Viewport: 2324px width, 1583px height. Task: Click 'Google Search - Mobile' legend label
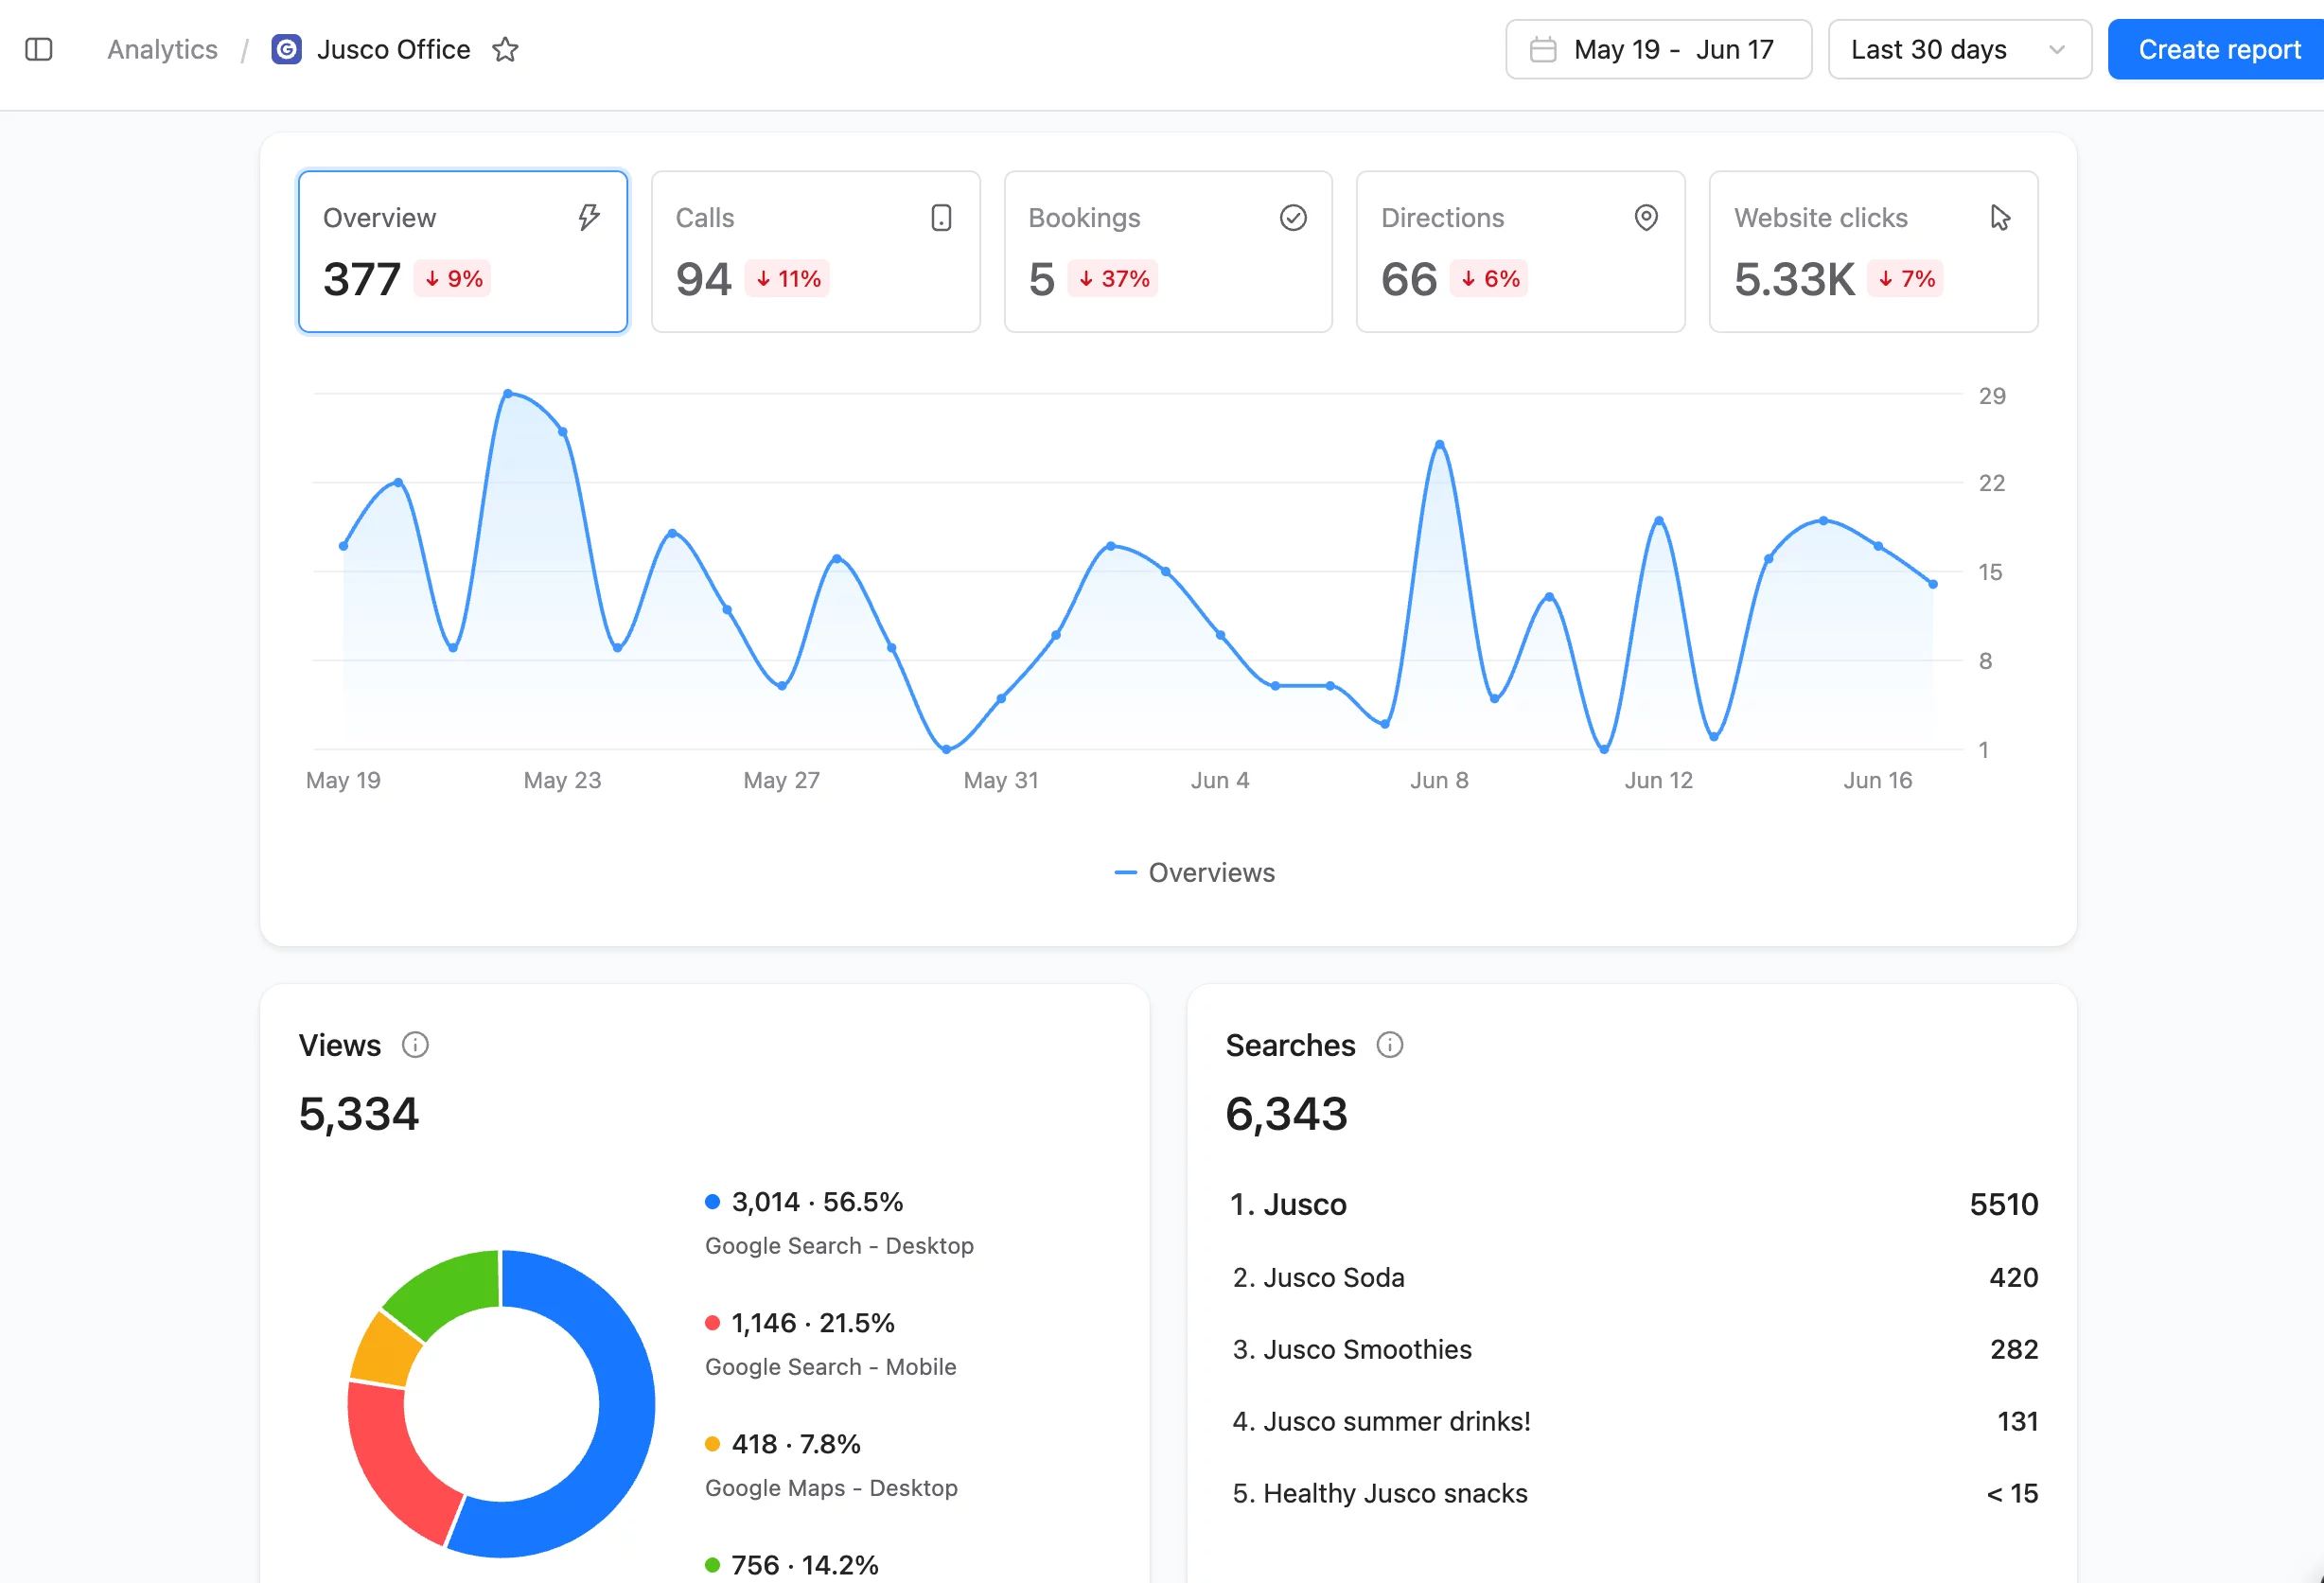point(830,1367)
